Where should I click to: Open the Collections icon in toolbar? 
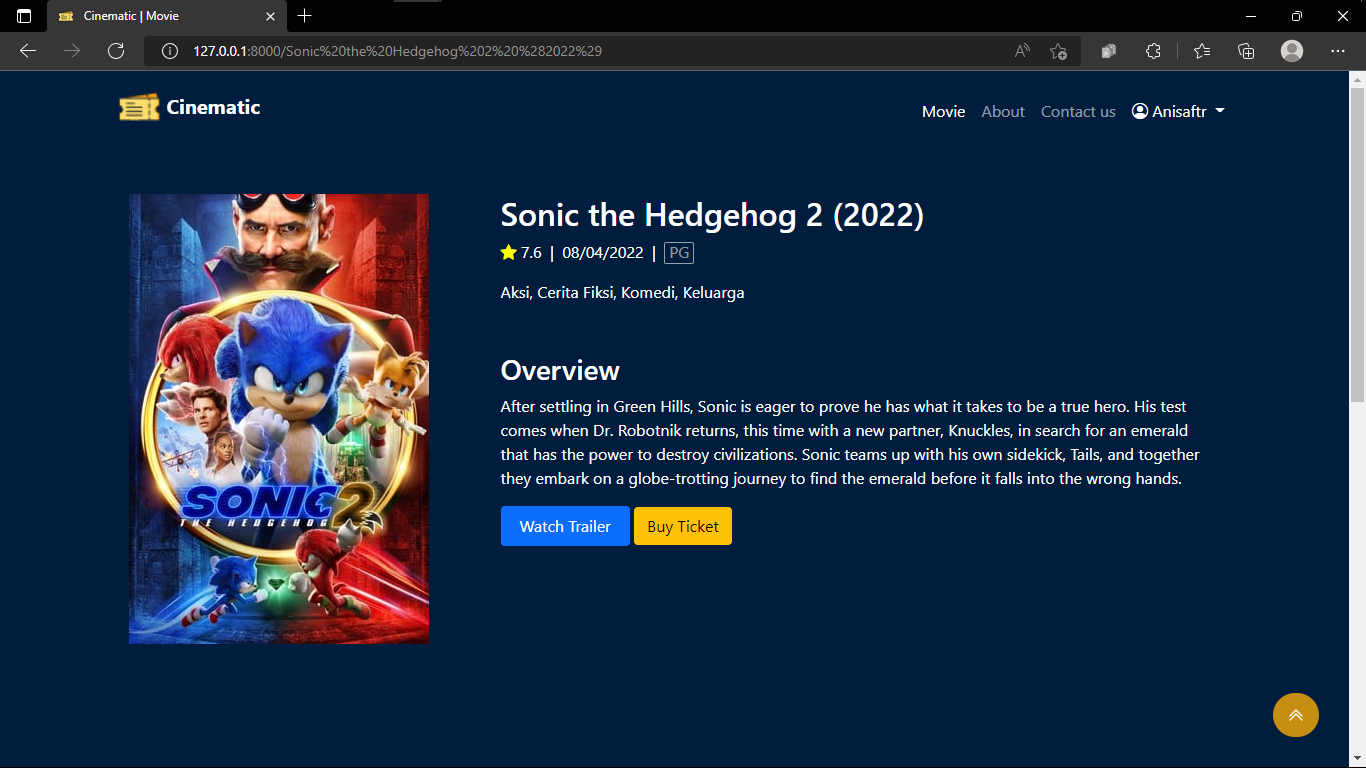1246,51
